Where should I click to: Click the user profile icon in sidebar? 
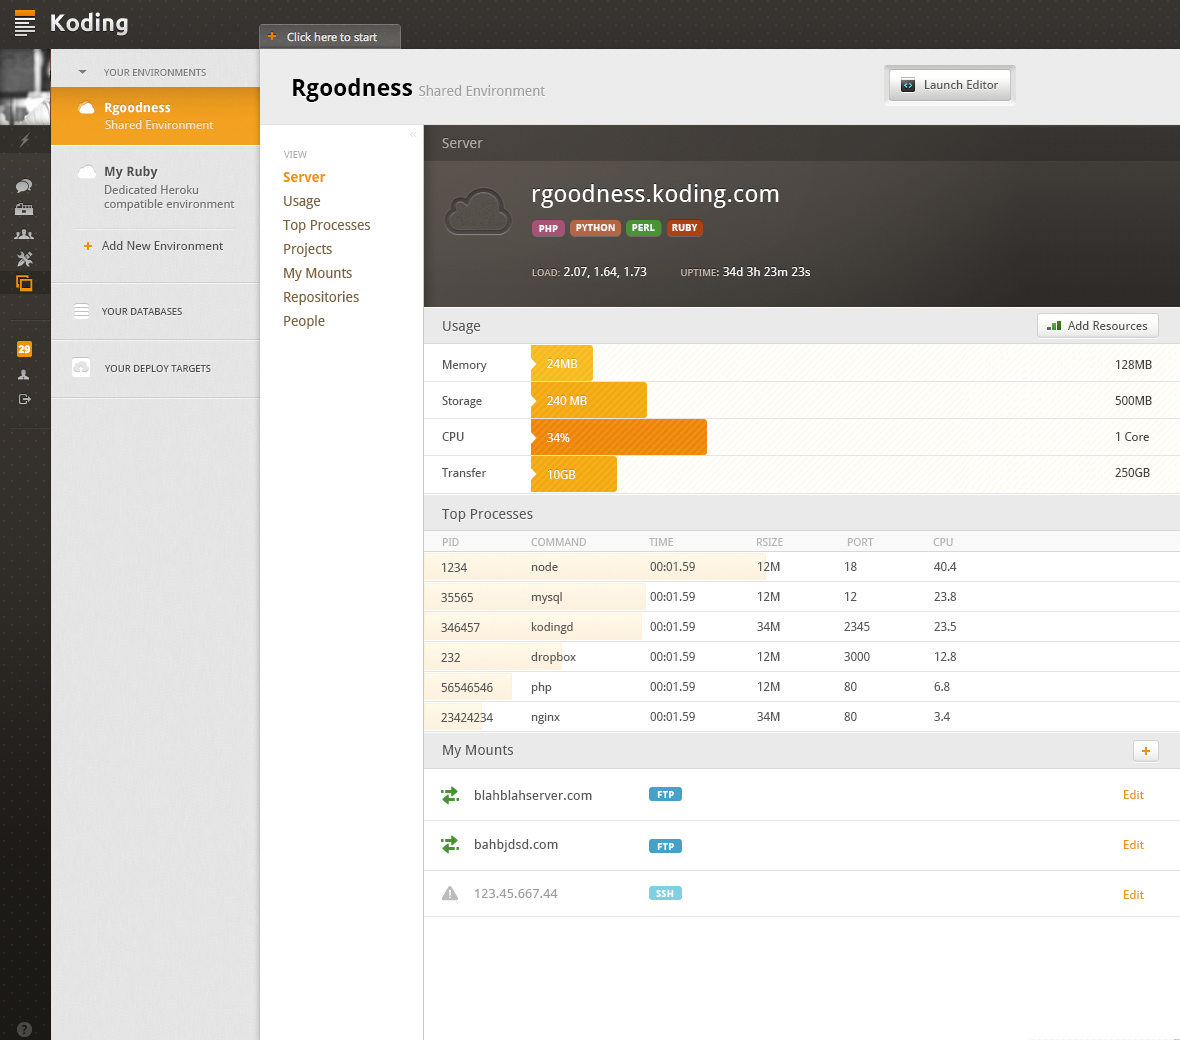pyautogui.click(x=24, y=375)
